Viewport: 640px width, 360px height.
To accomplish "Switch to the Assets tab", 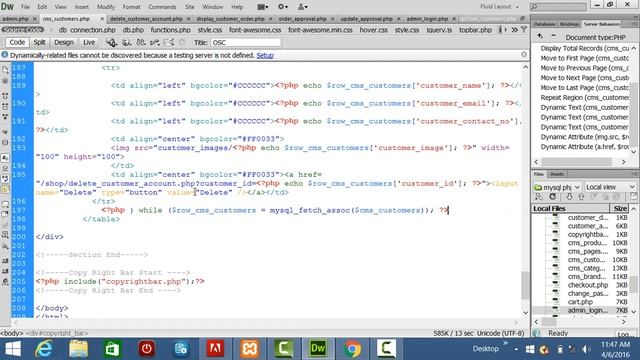I will coord(557,174).
